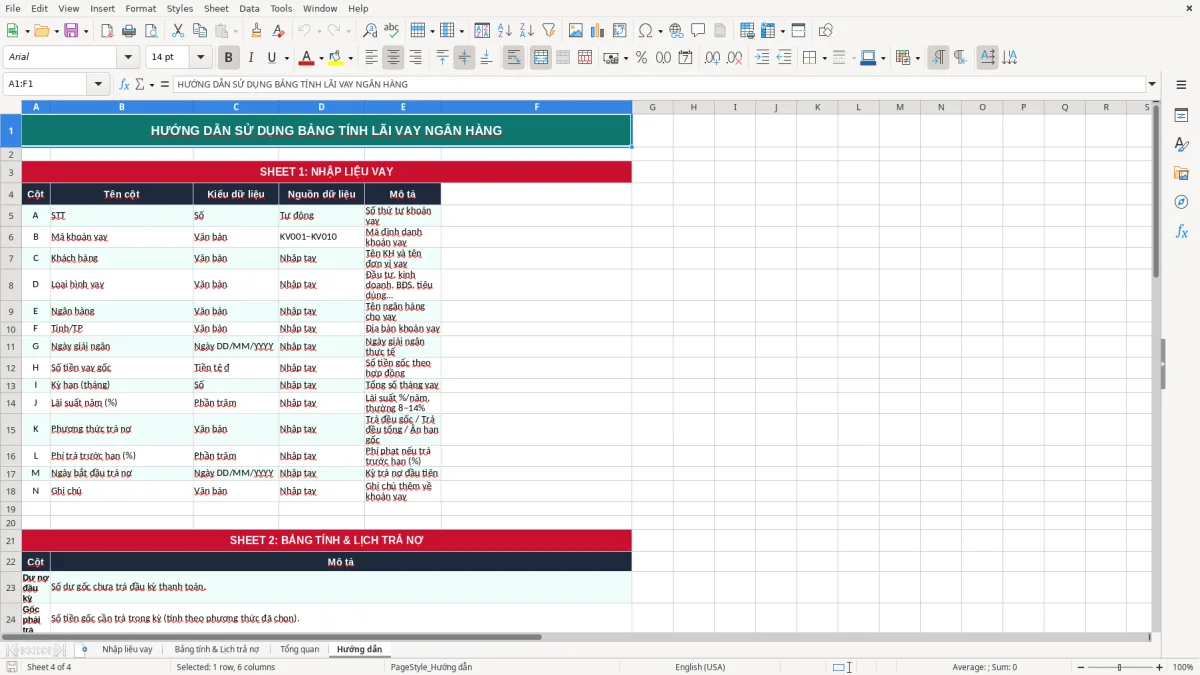Select Clone Formatting paintbrush
The width and height of the screenshot is (1200, 675).
[x=256, y=31]
